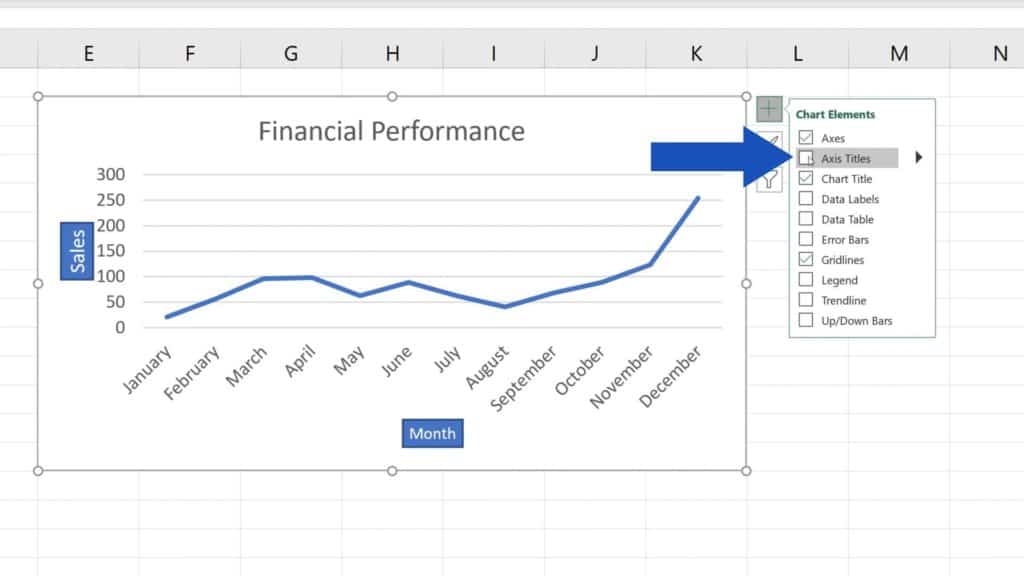This screenshot has height=576, width=1024.
Task: Disable the Gridlines checkbox
Action: click(x=806, y=259)
